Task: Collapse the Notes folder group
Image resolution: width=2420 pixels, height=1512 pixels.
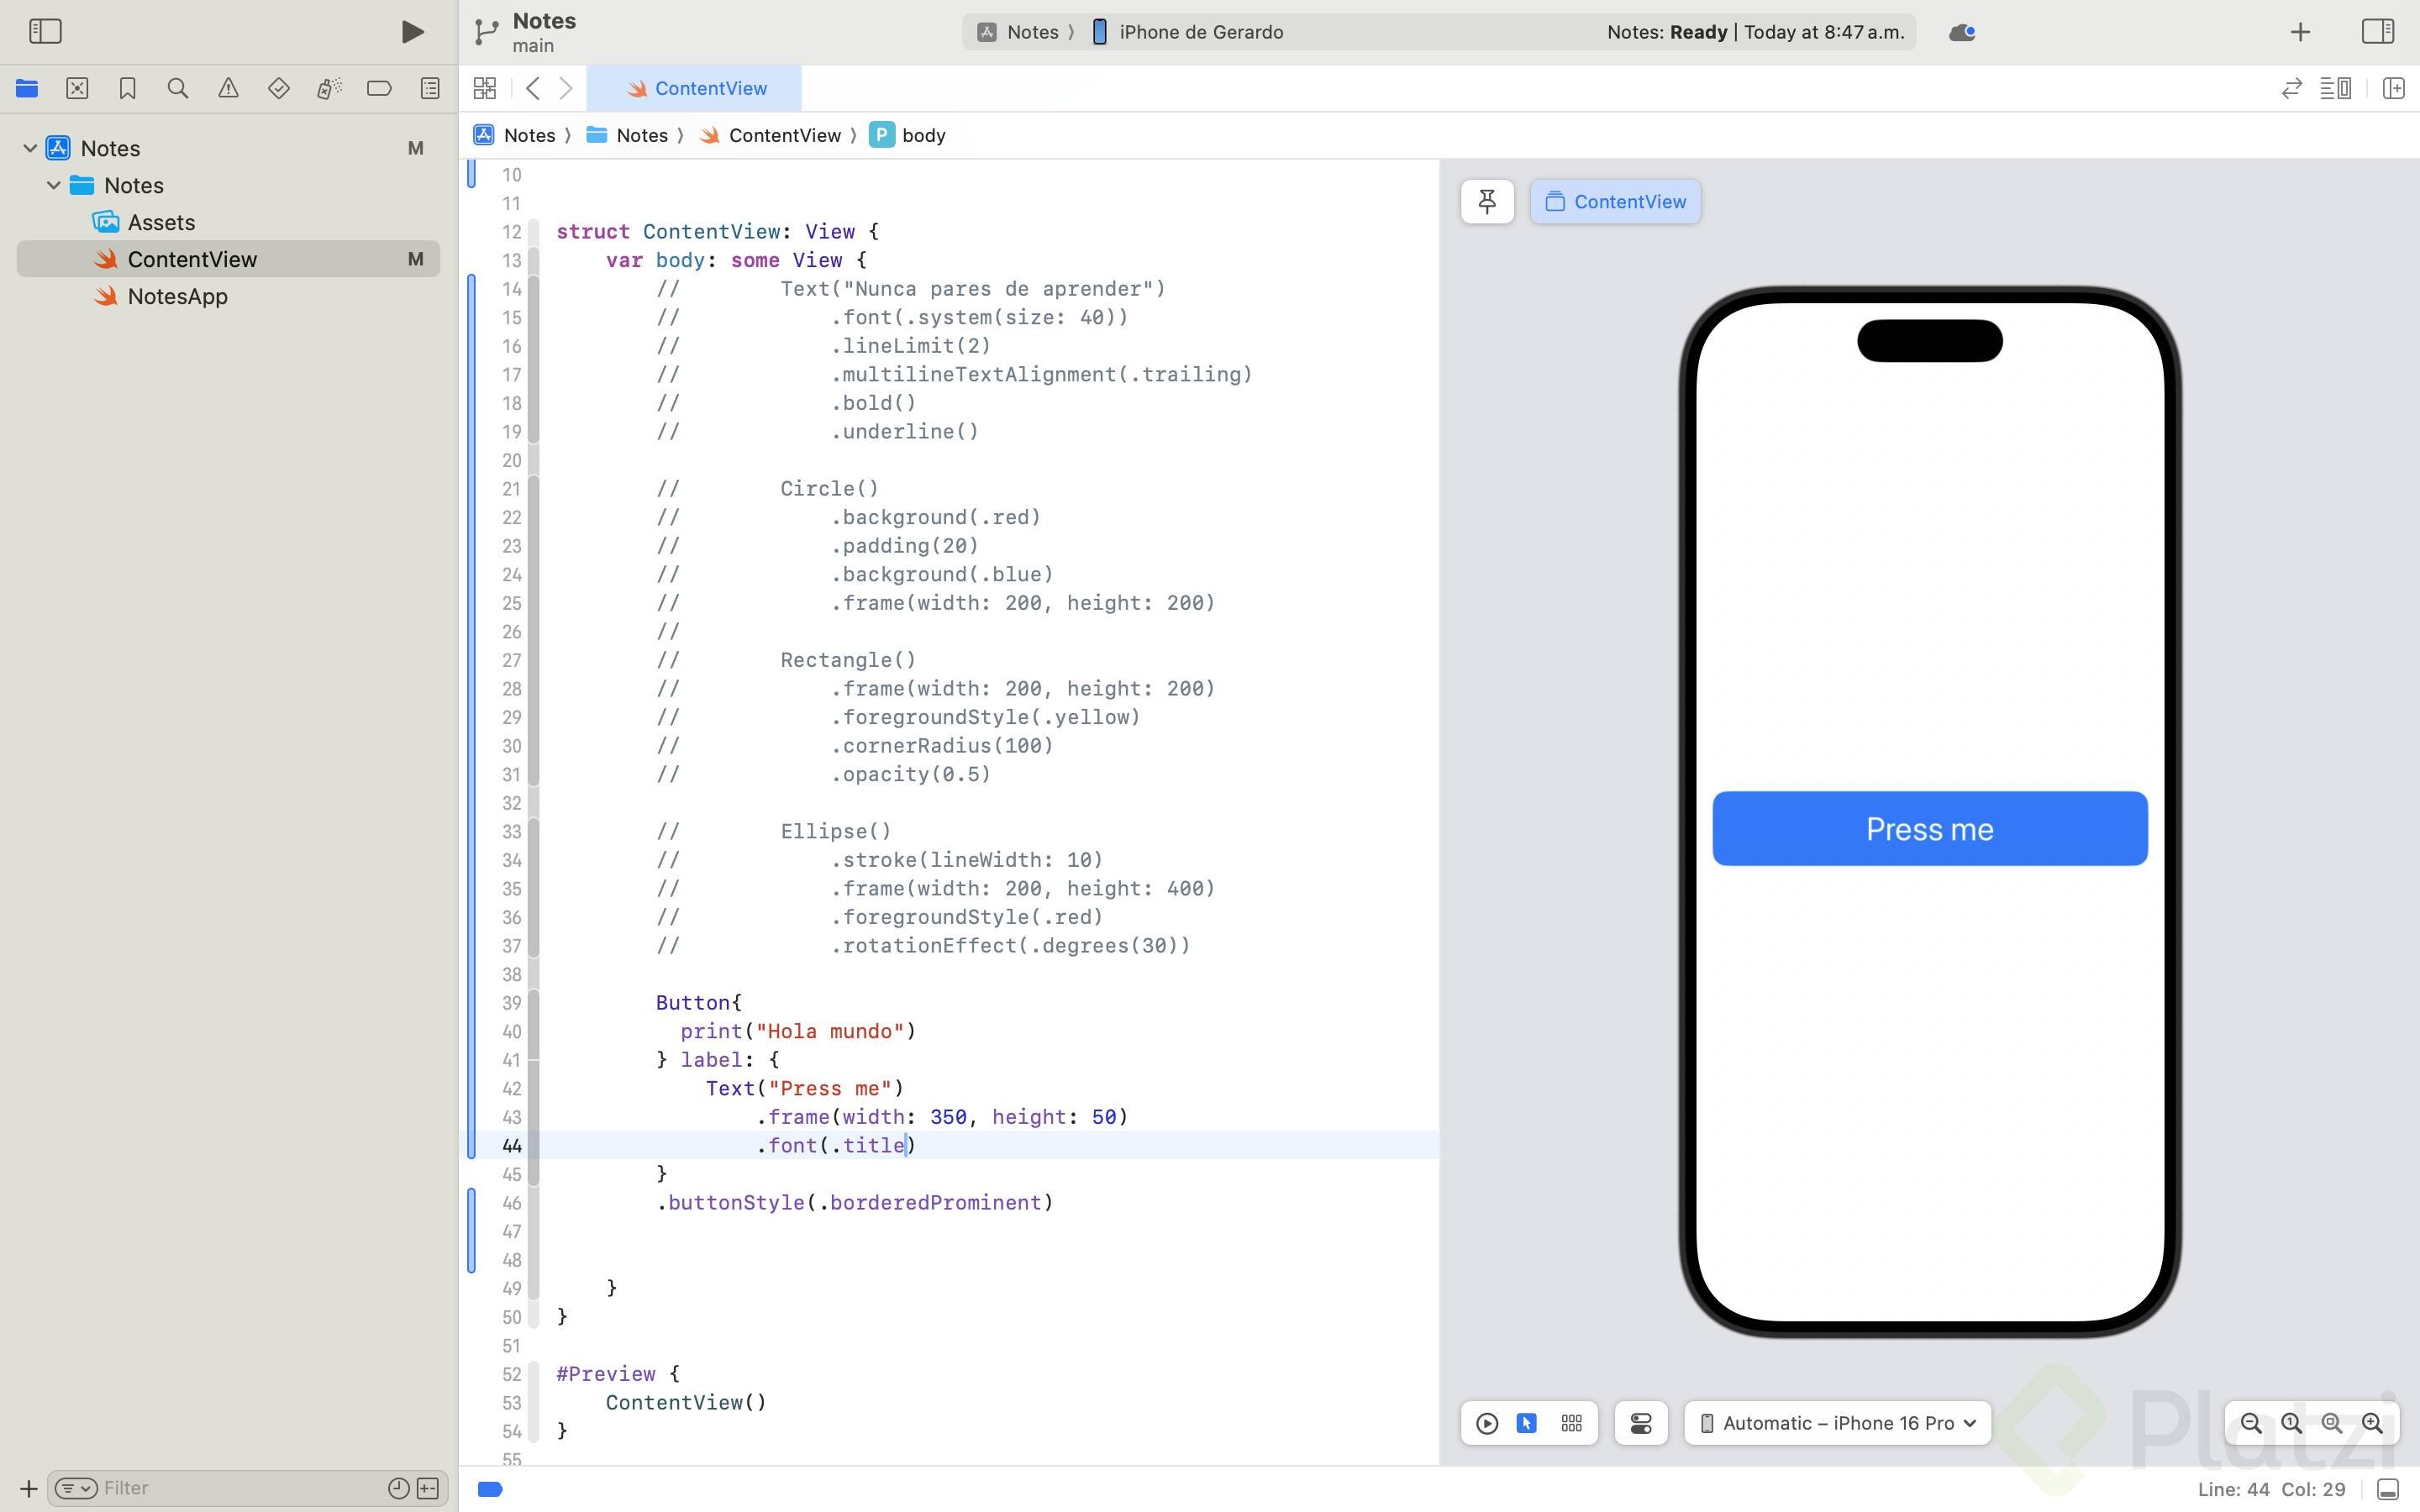Action: (54, 185)
